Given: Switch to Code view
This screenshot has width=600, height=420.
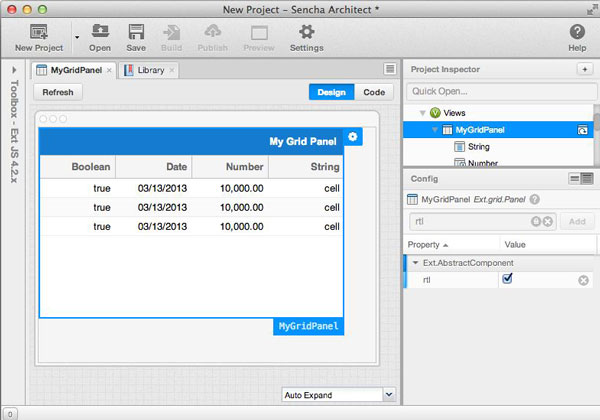Looking at the screenshot, I should coord(374,92).
